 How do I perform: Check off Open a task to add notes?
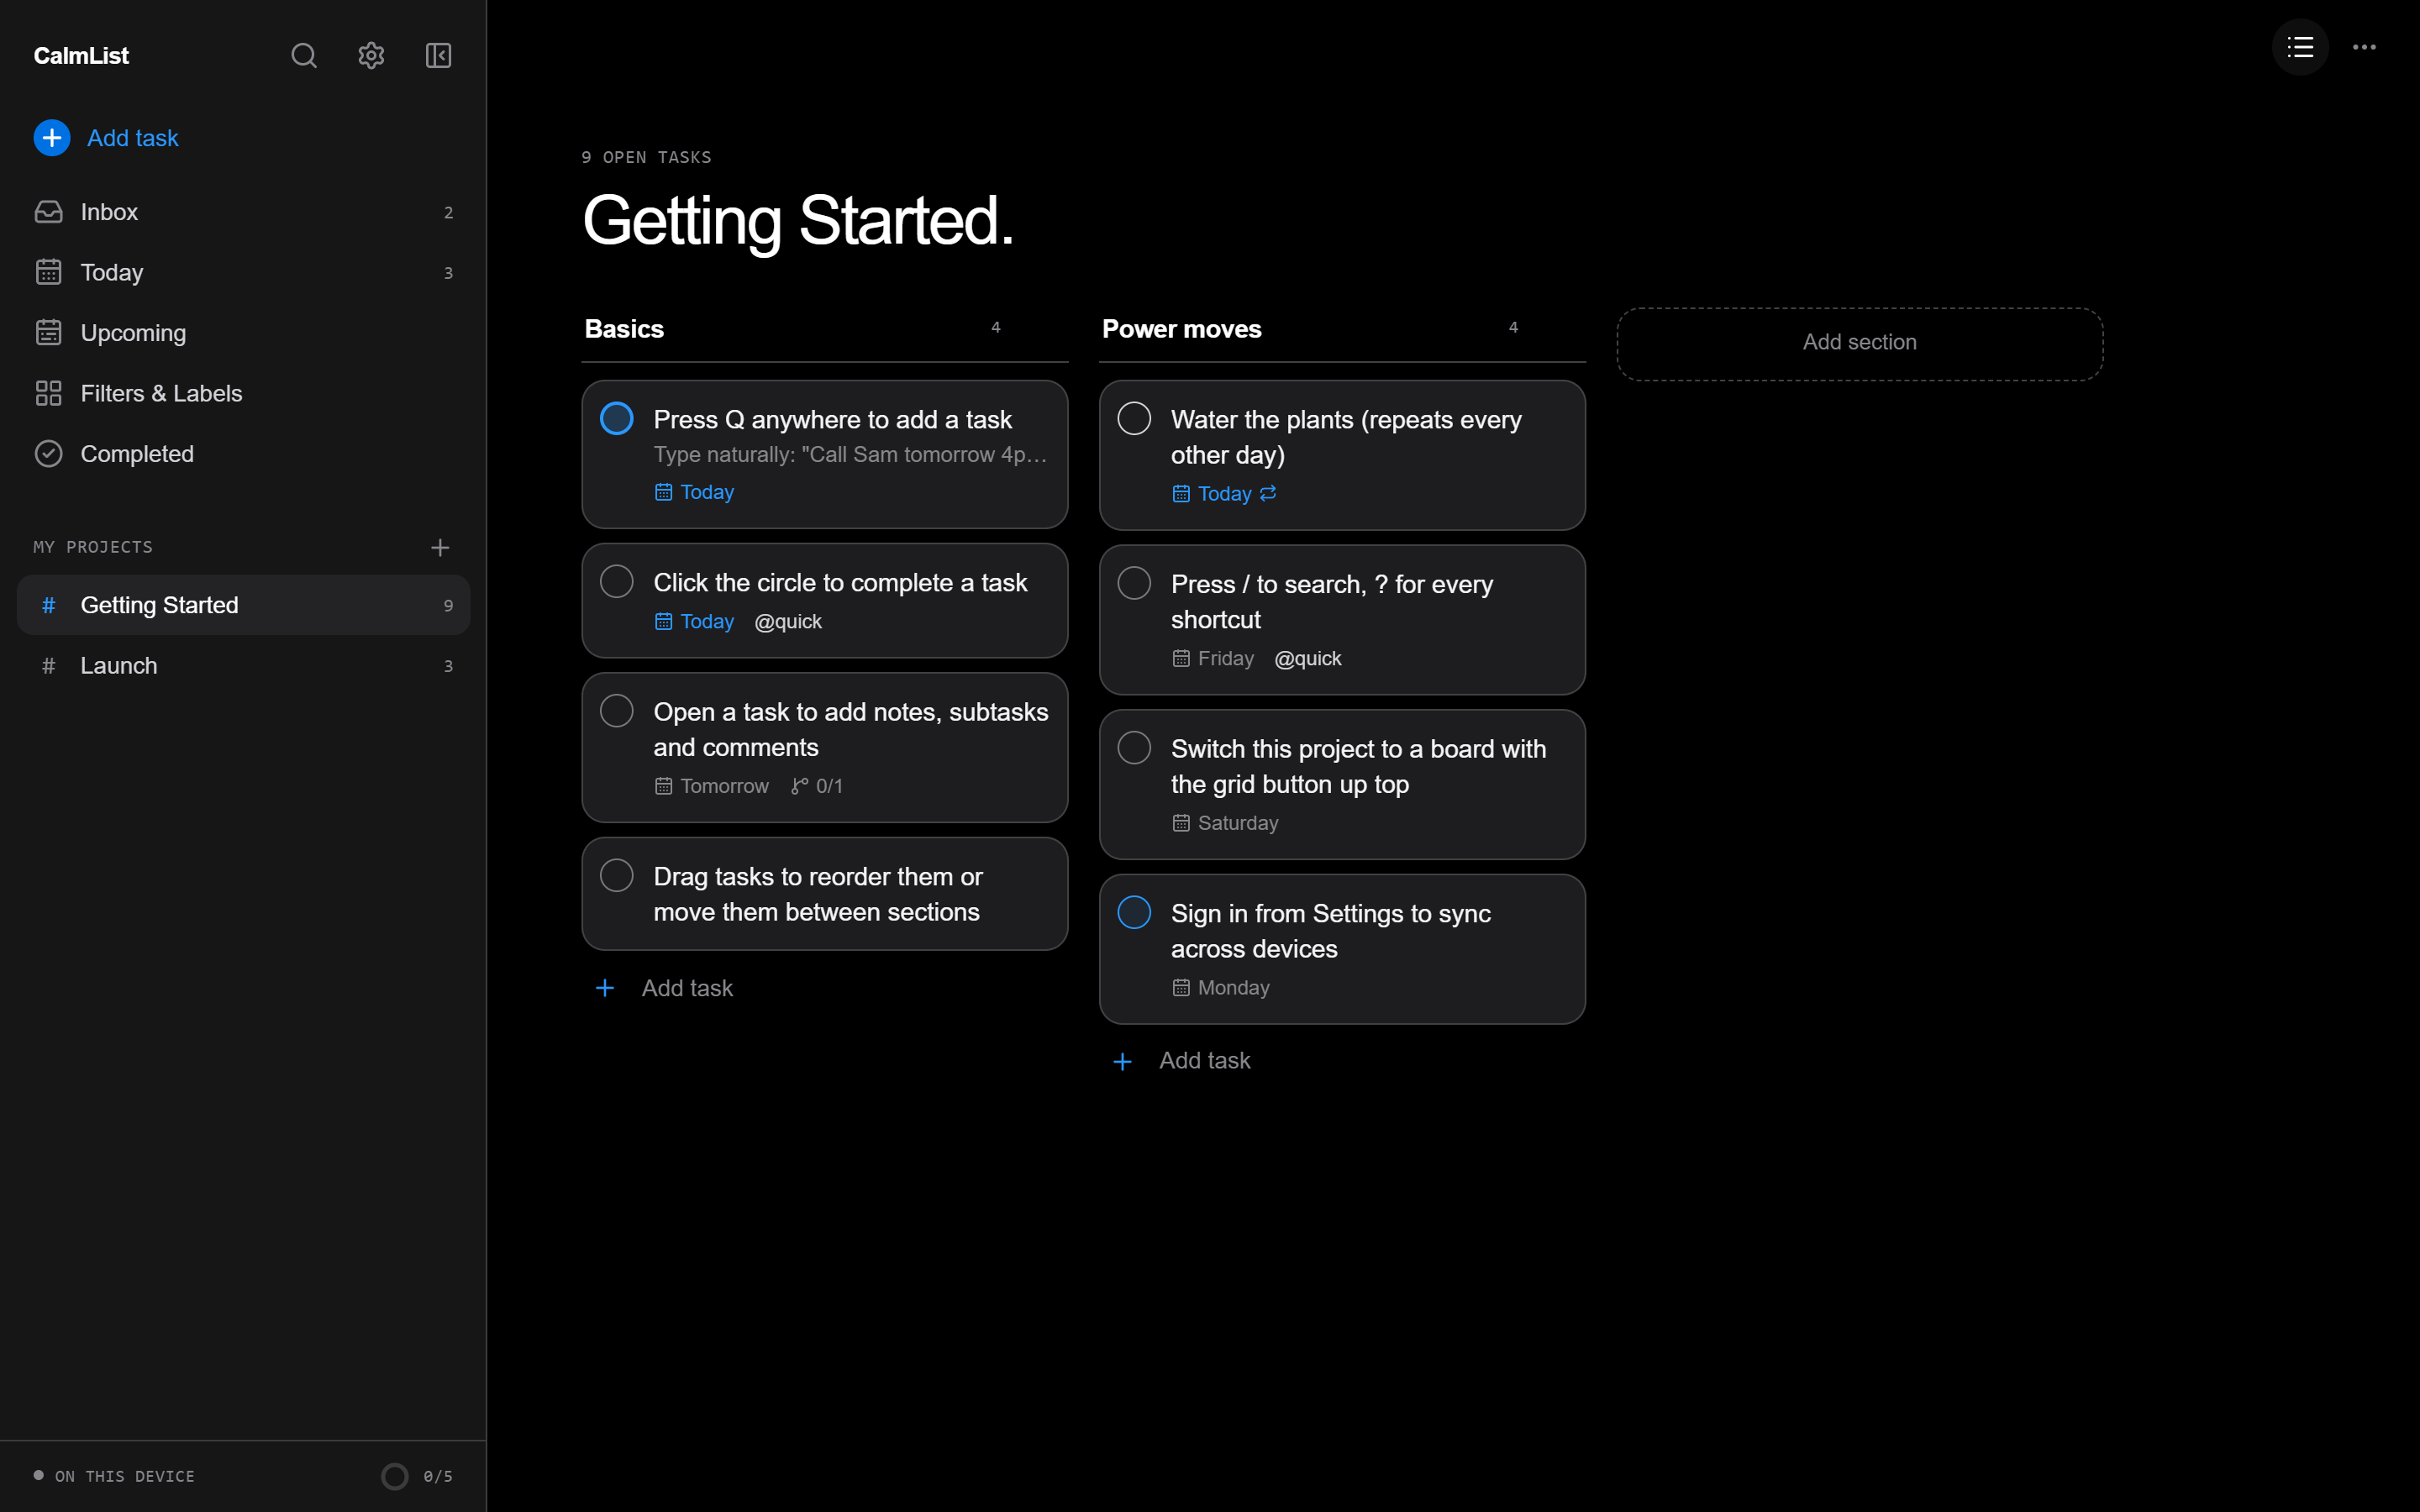(617, 711)
